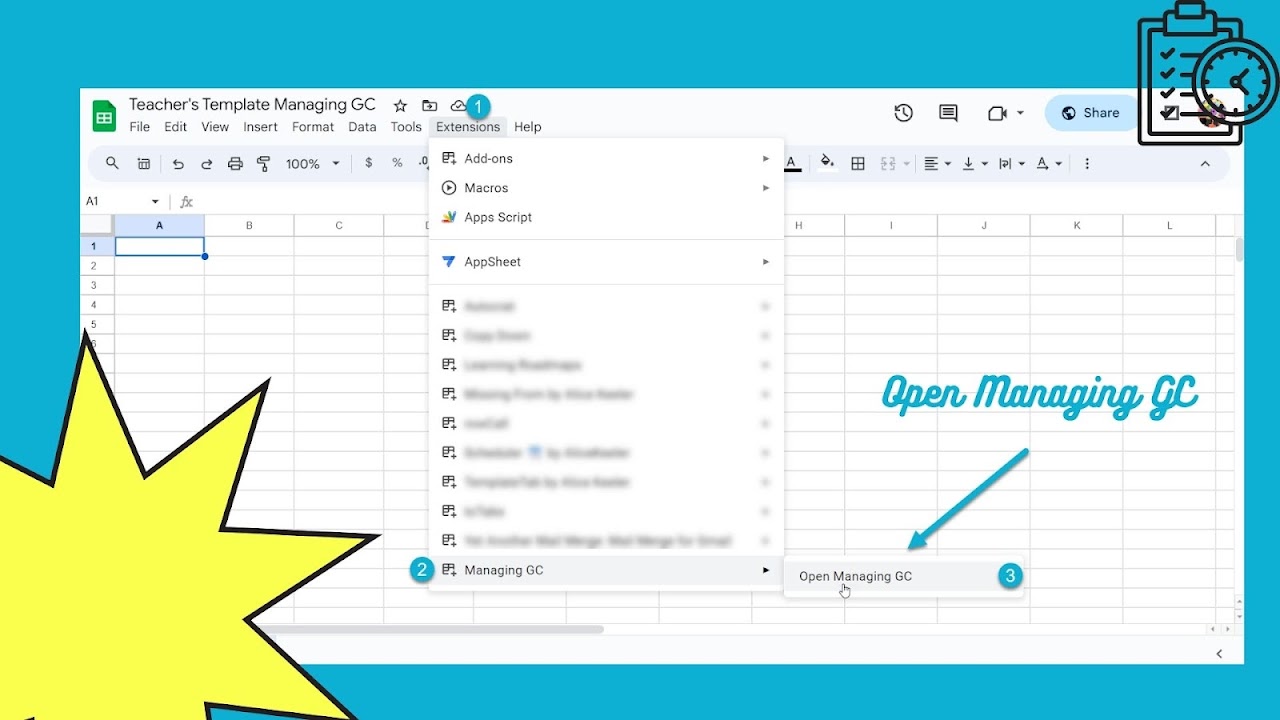This screenshot has height=720, width=1280.
Task: Select column B header
Action: pos(249,226)
